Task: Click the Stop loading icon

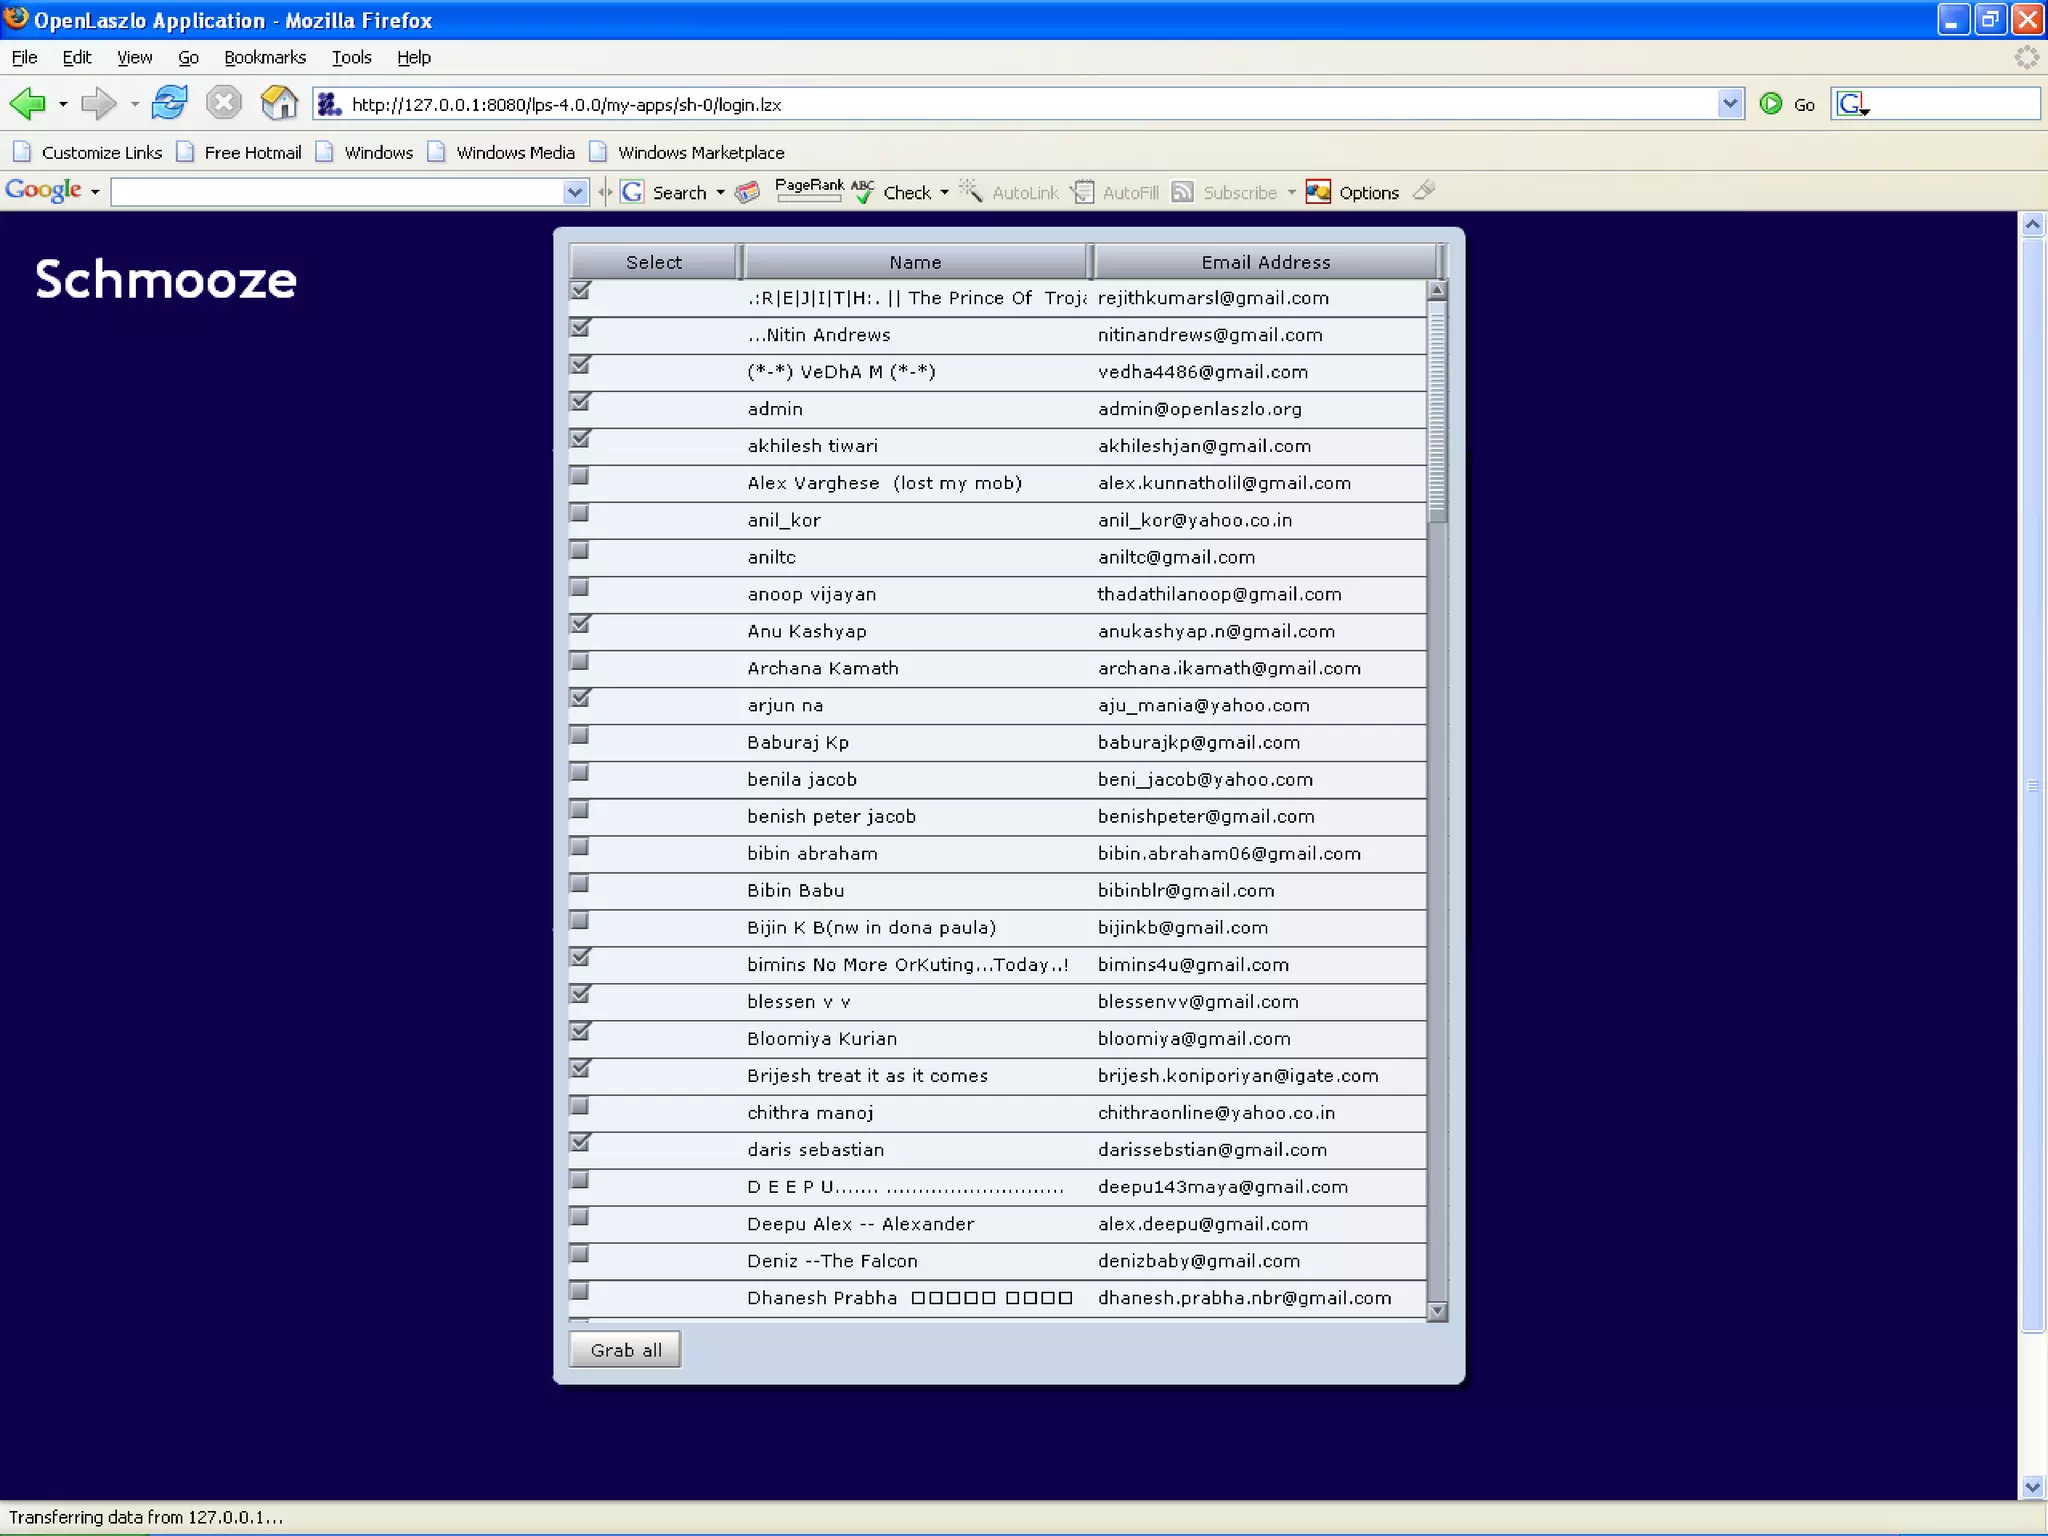Action: click(224, 103)
